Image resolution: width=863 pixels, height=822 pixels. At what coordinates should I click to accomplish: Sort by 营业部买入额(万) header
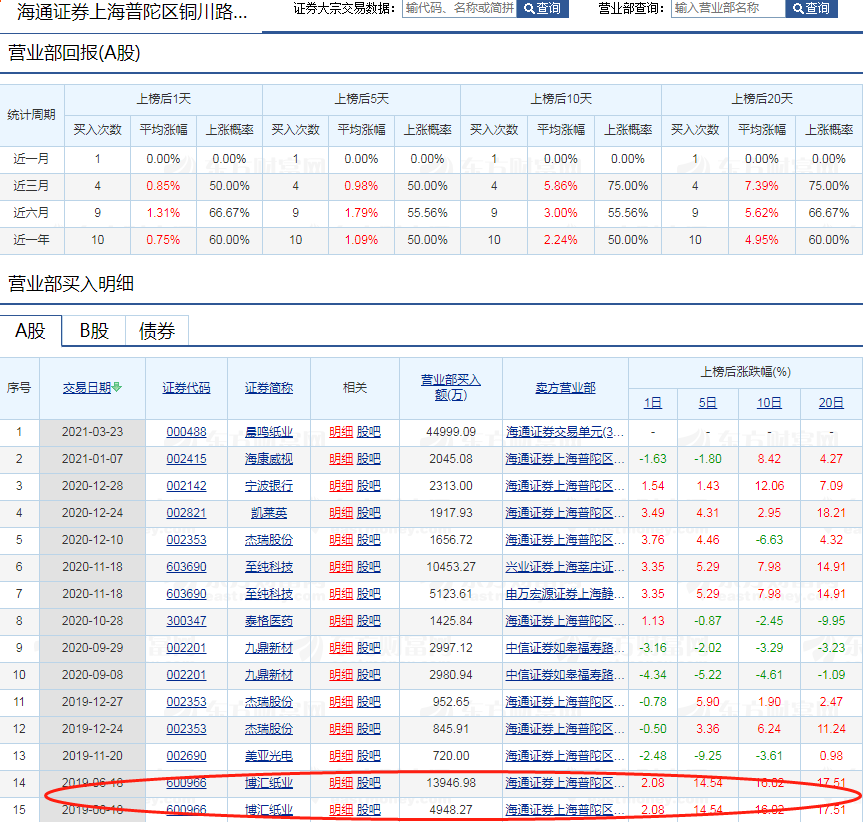click(451, 387)
